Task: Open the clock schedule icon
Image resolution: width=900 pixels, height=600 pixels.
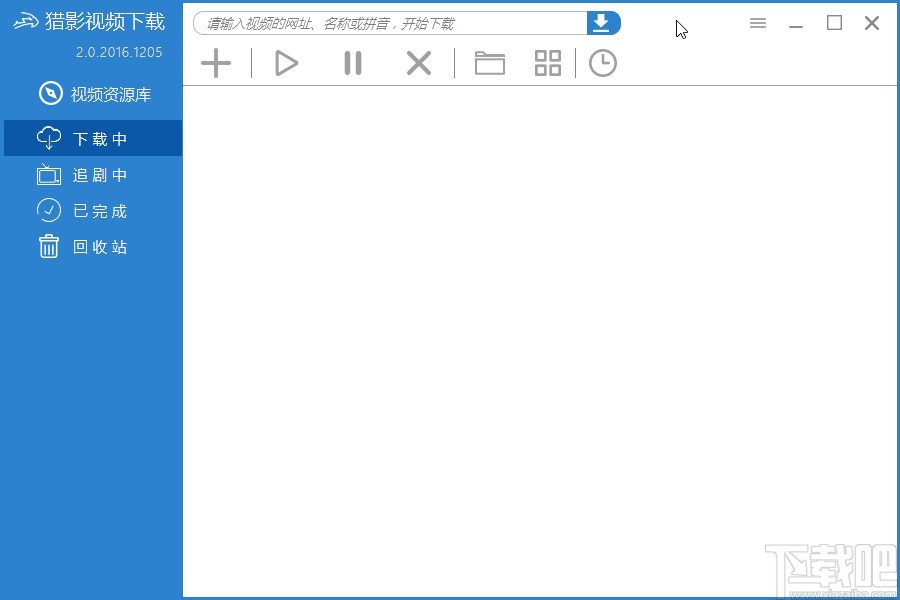Action: coord(603,63)
